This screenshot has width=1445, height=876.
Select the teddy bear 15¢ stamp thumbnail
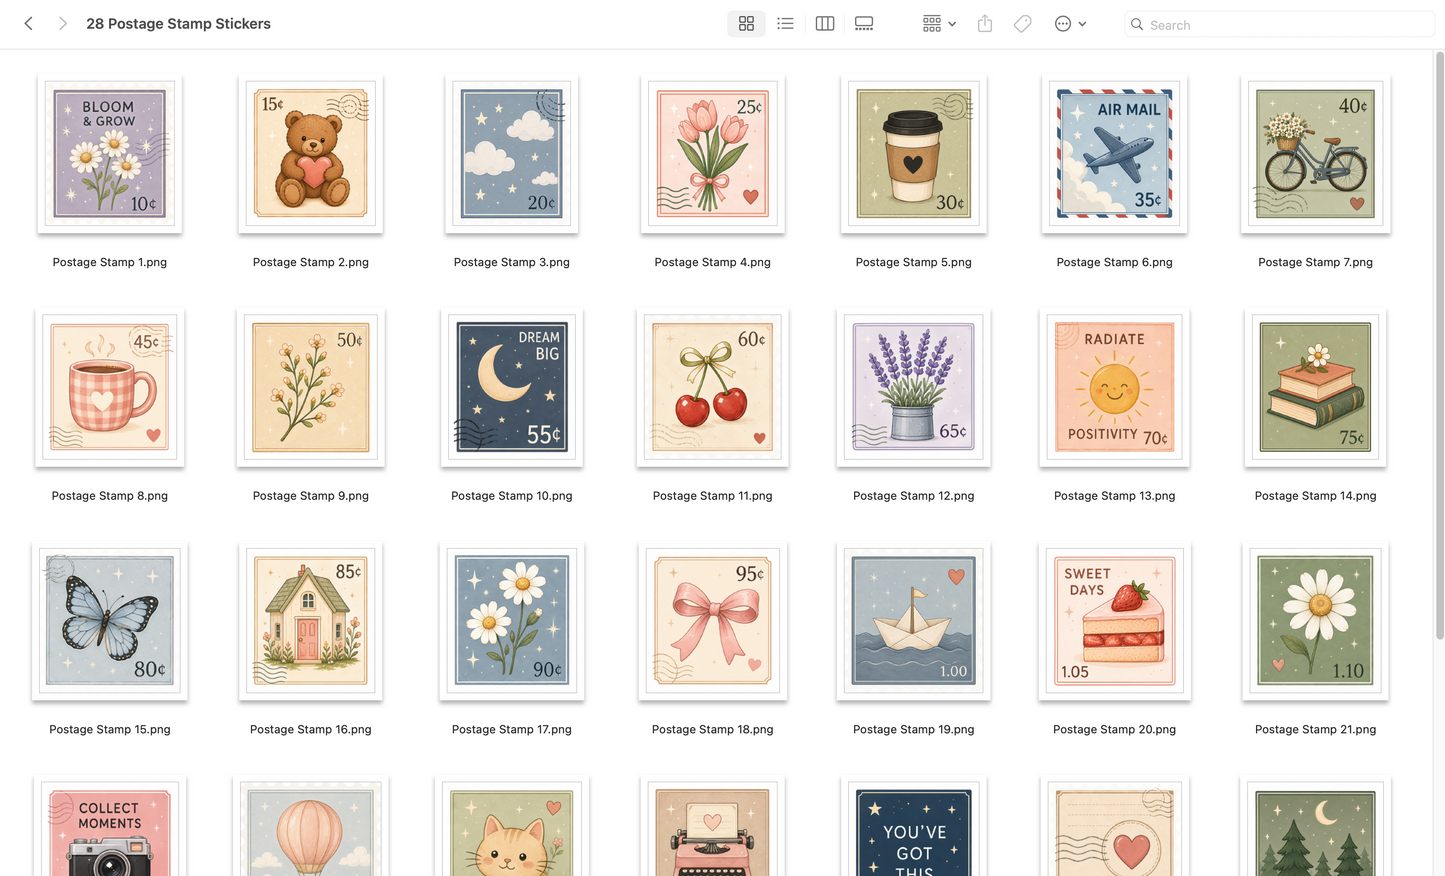[x=311, y=153]
